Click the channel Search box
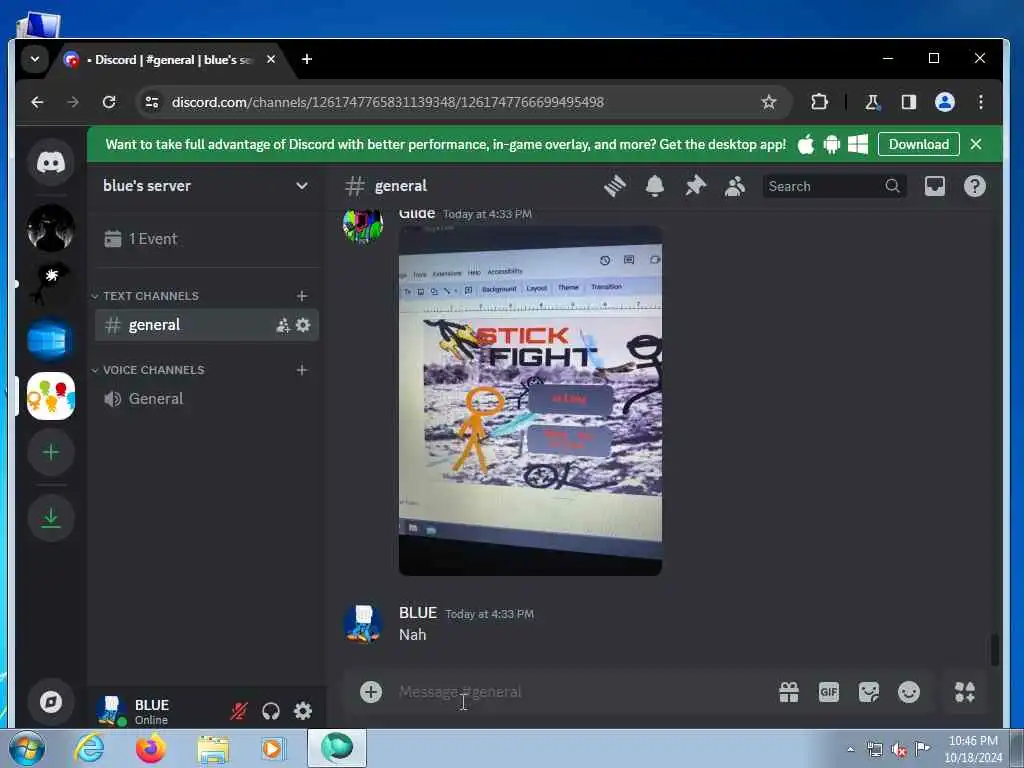This screenshot has height=768, width=1024. 834,186
